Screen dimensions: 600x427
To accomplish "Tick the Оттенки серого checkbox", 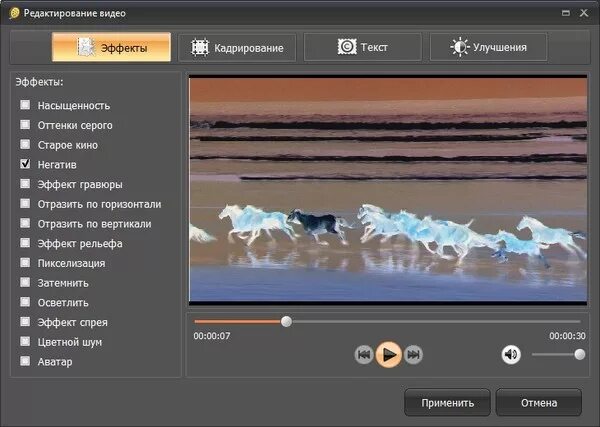I will 25,124.
